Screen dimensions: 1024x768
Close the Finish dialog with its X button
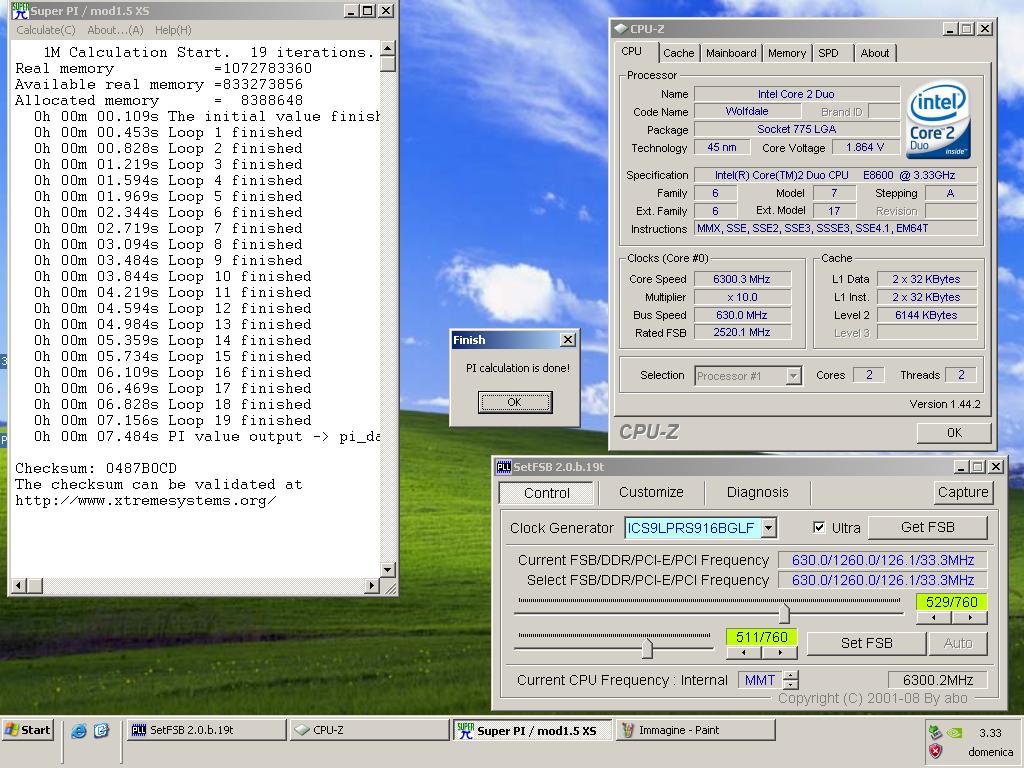coord(568,340)
